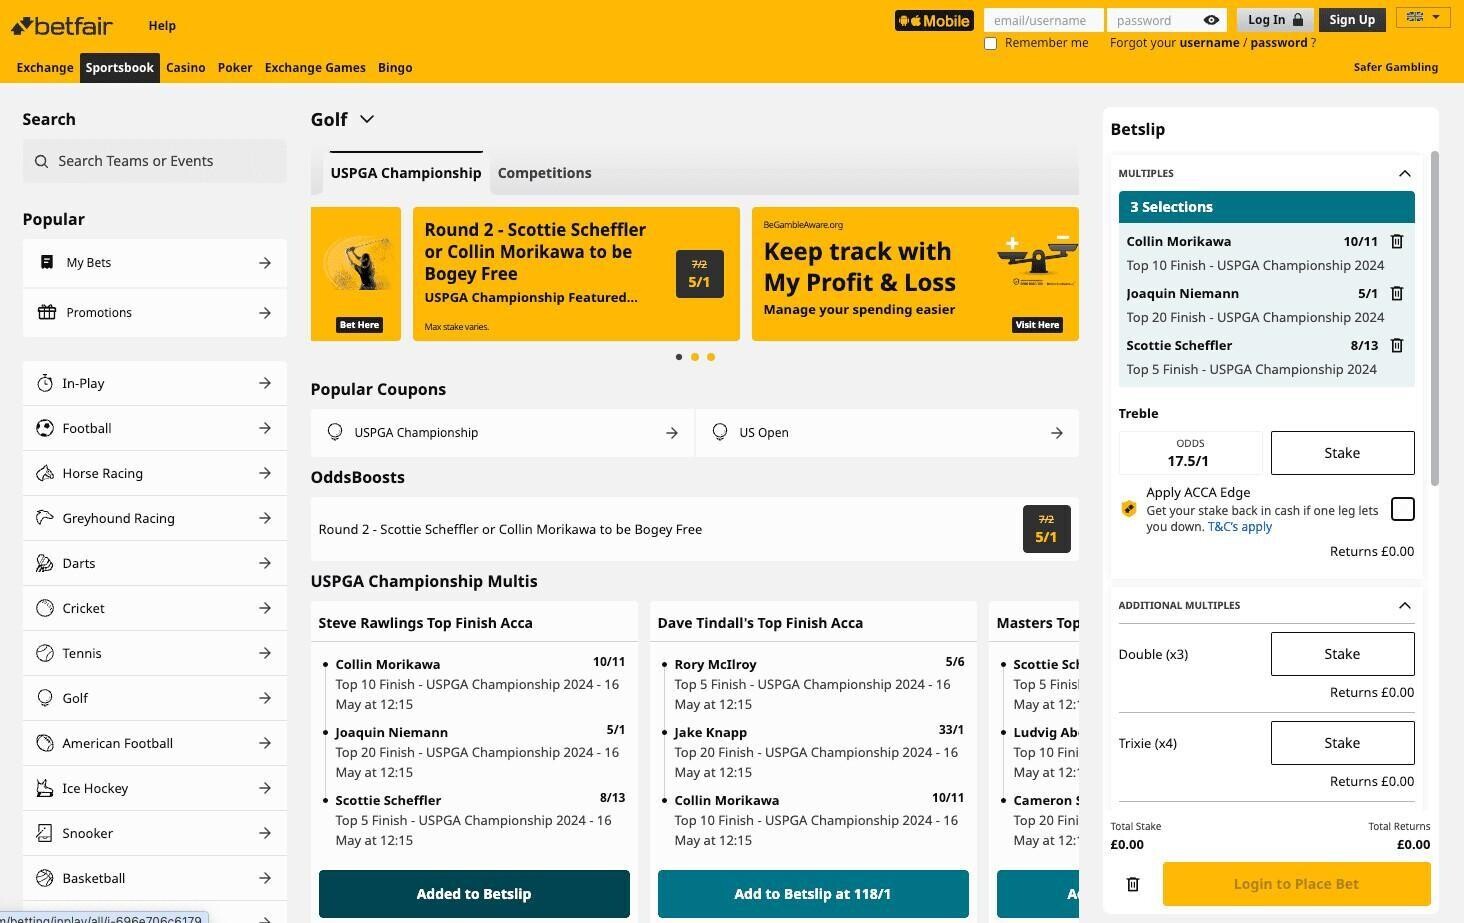The height and width of the screenshot is (923, 1464).
Task: Click the American Football icon
Action: click(44, 743)
